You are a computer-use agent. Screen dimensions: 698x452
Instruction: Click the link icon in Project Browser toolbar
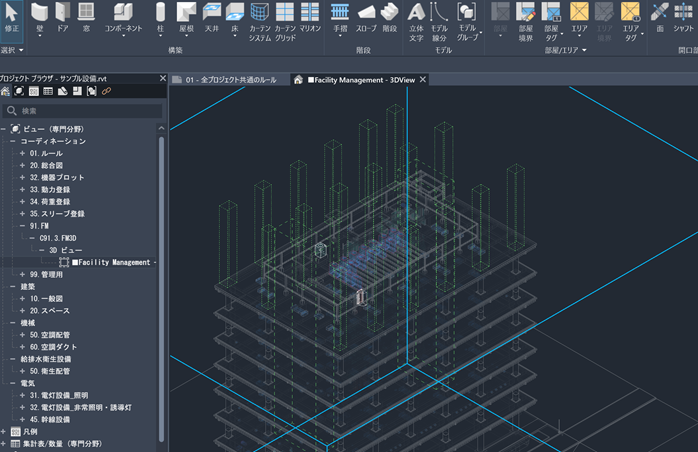(x=106, y=91)
